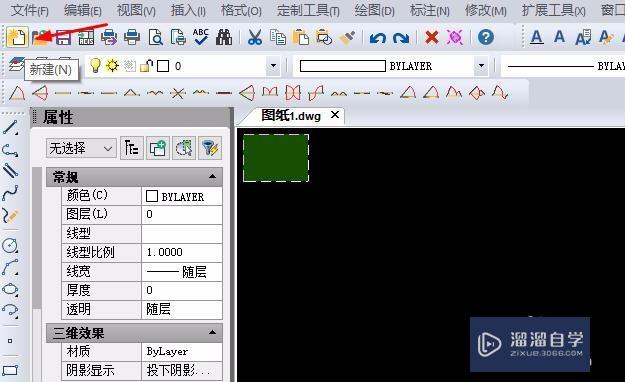Select the Circle draw tool
Image resolution: width=625 pixels, height=382 pixels.
click(10, 245)
